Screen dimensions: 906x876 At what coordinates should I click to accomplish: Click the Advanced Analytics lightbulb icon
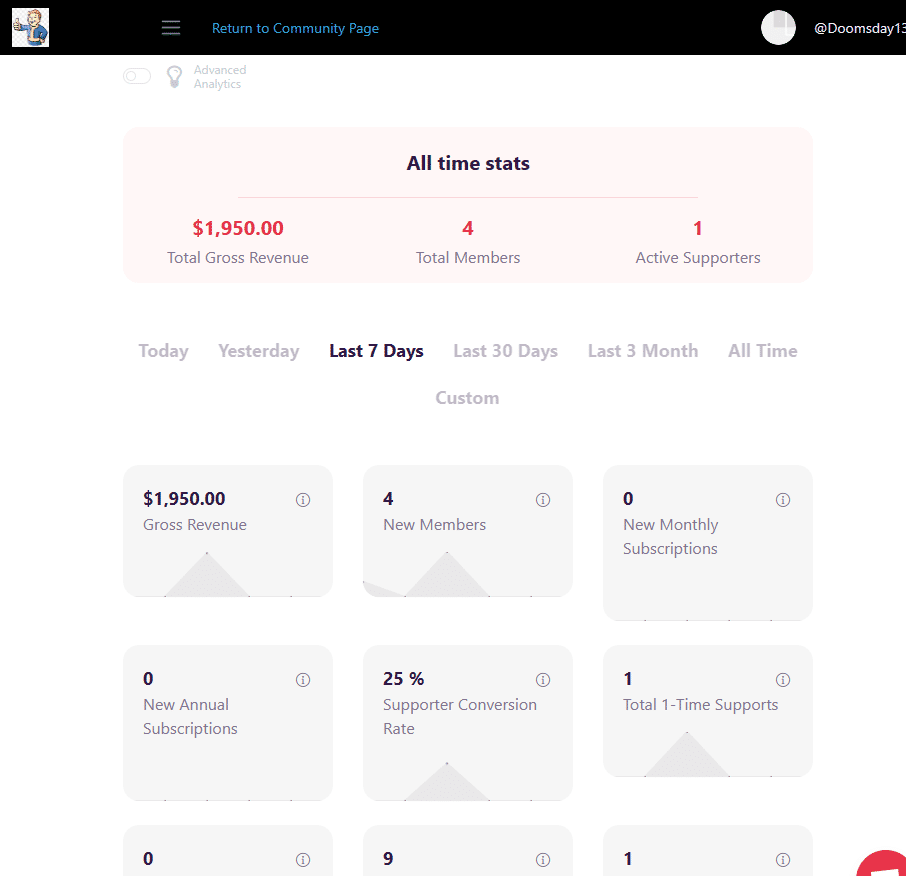tap(174, 76)
